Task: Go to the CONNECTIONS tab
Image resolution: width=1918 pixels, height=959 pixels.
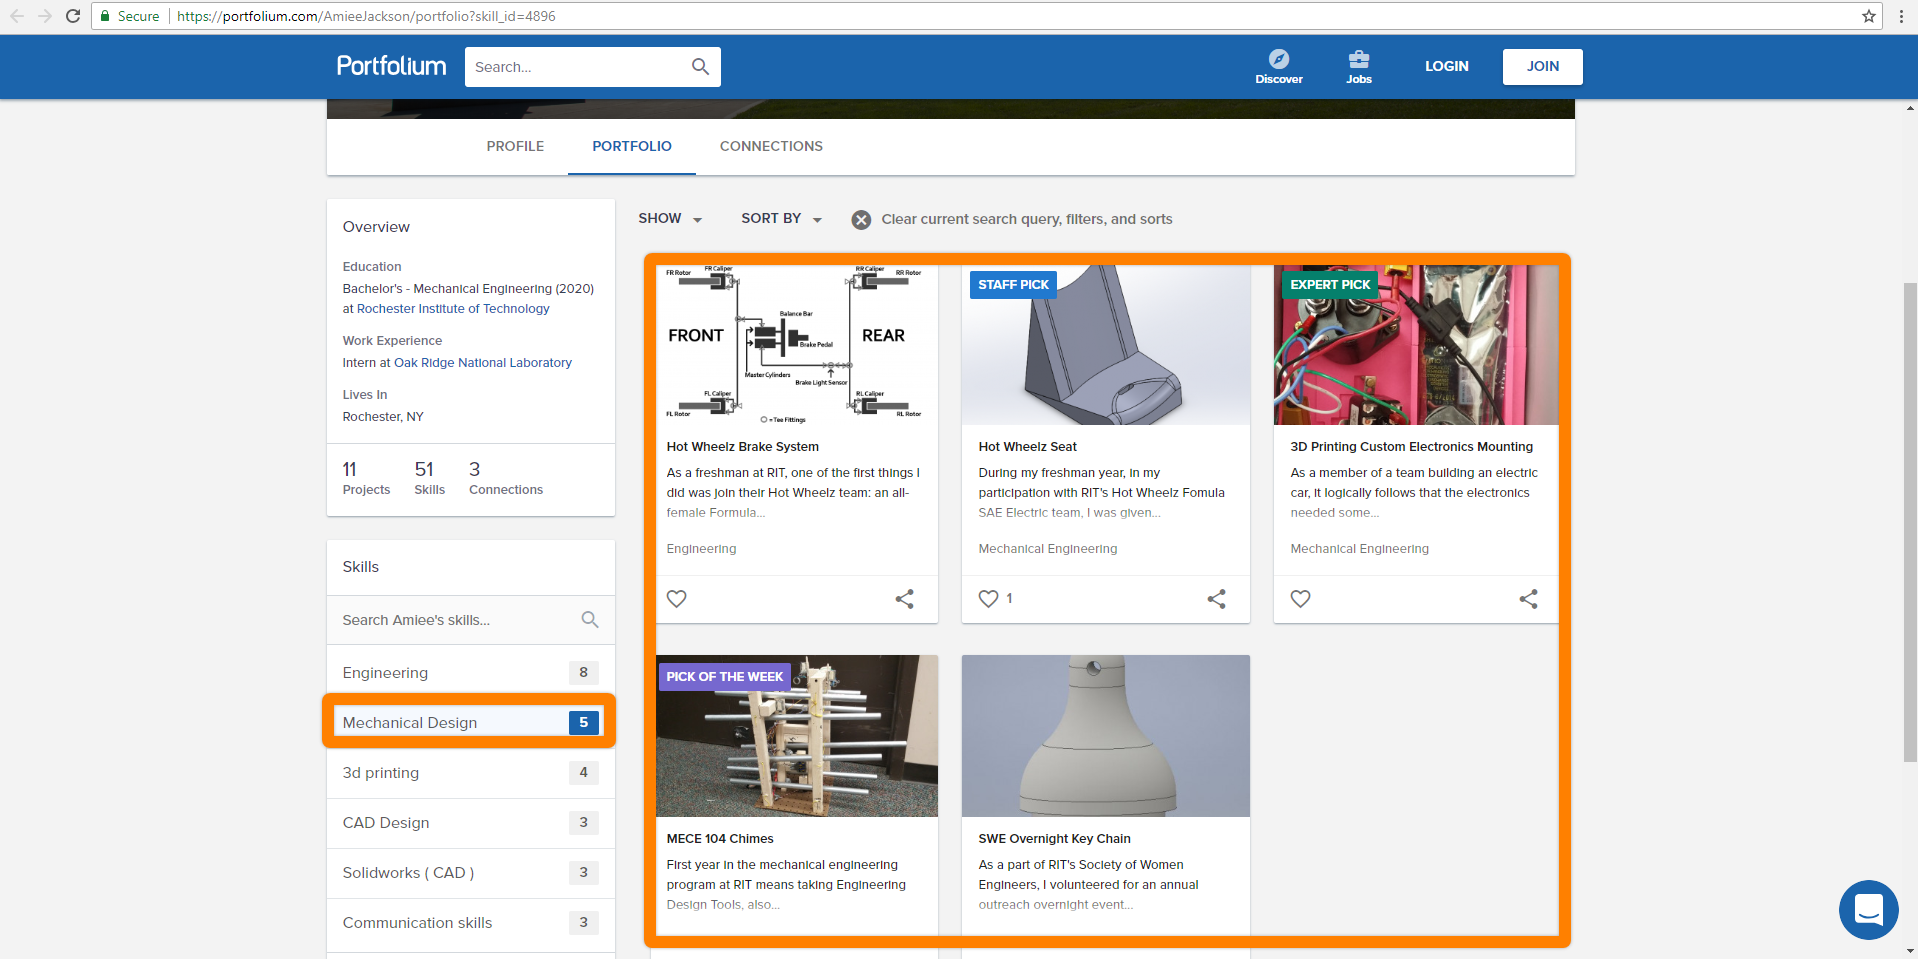Action: (771, 147)
